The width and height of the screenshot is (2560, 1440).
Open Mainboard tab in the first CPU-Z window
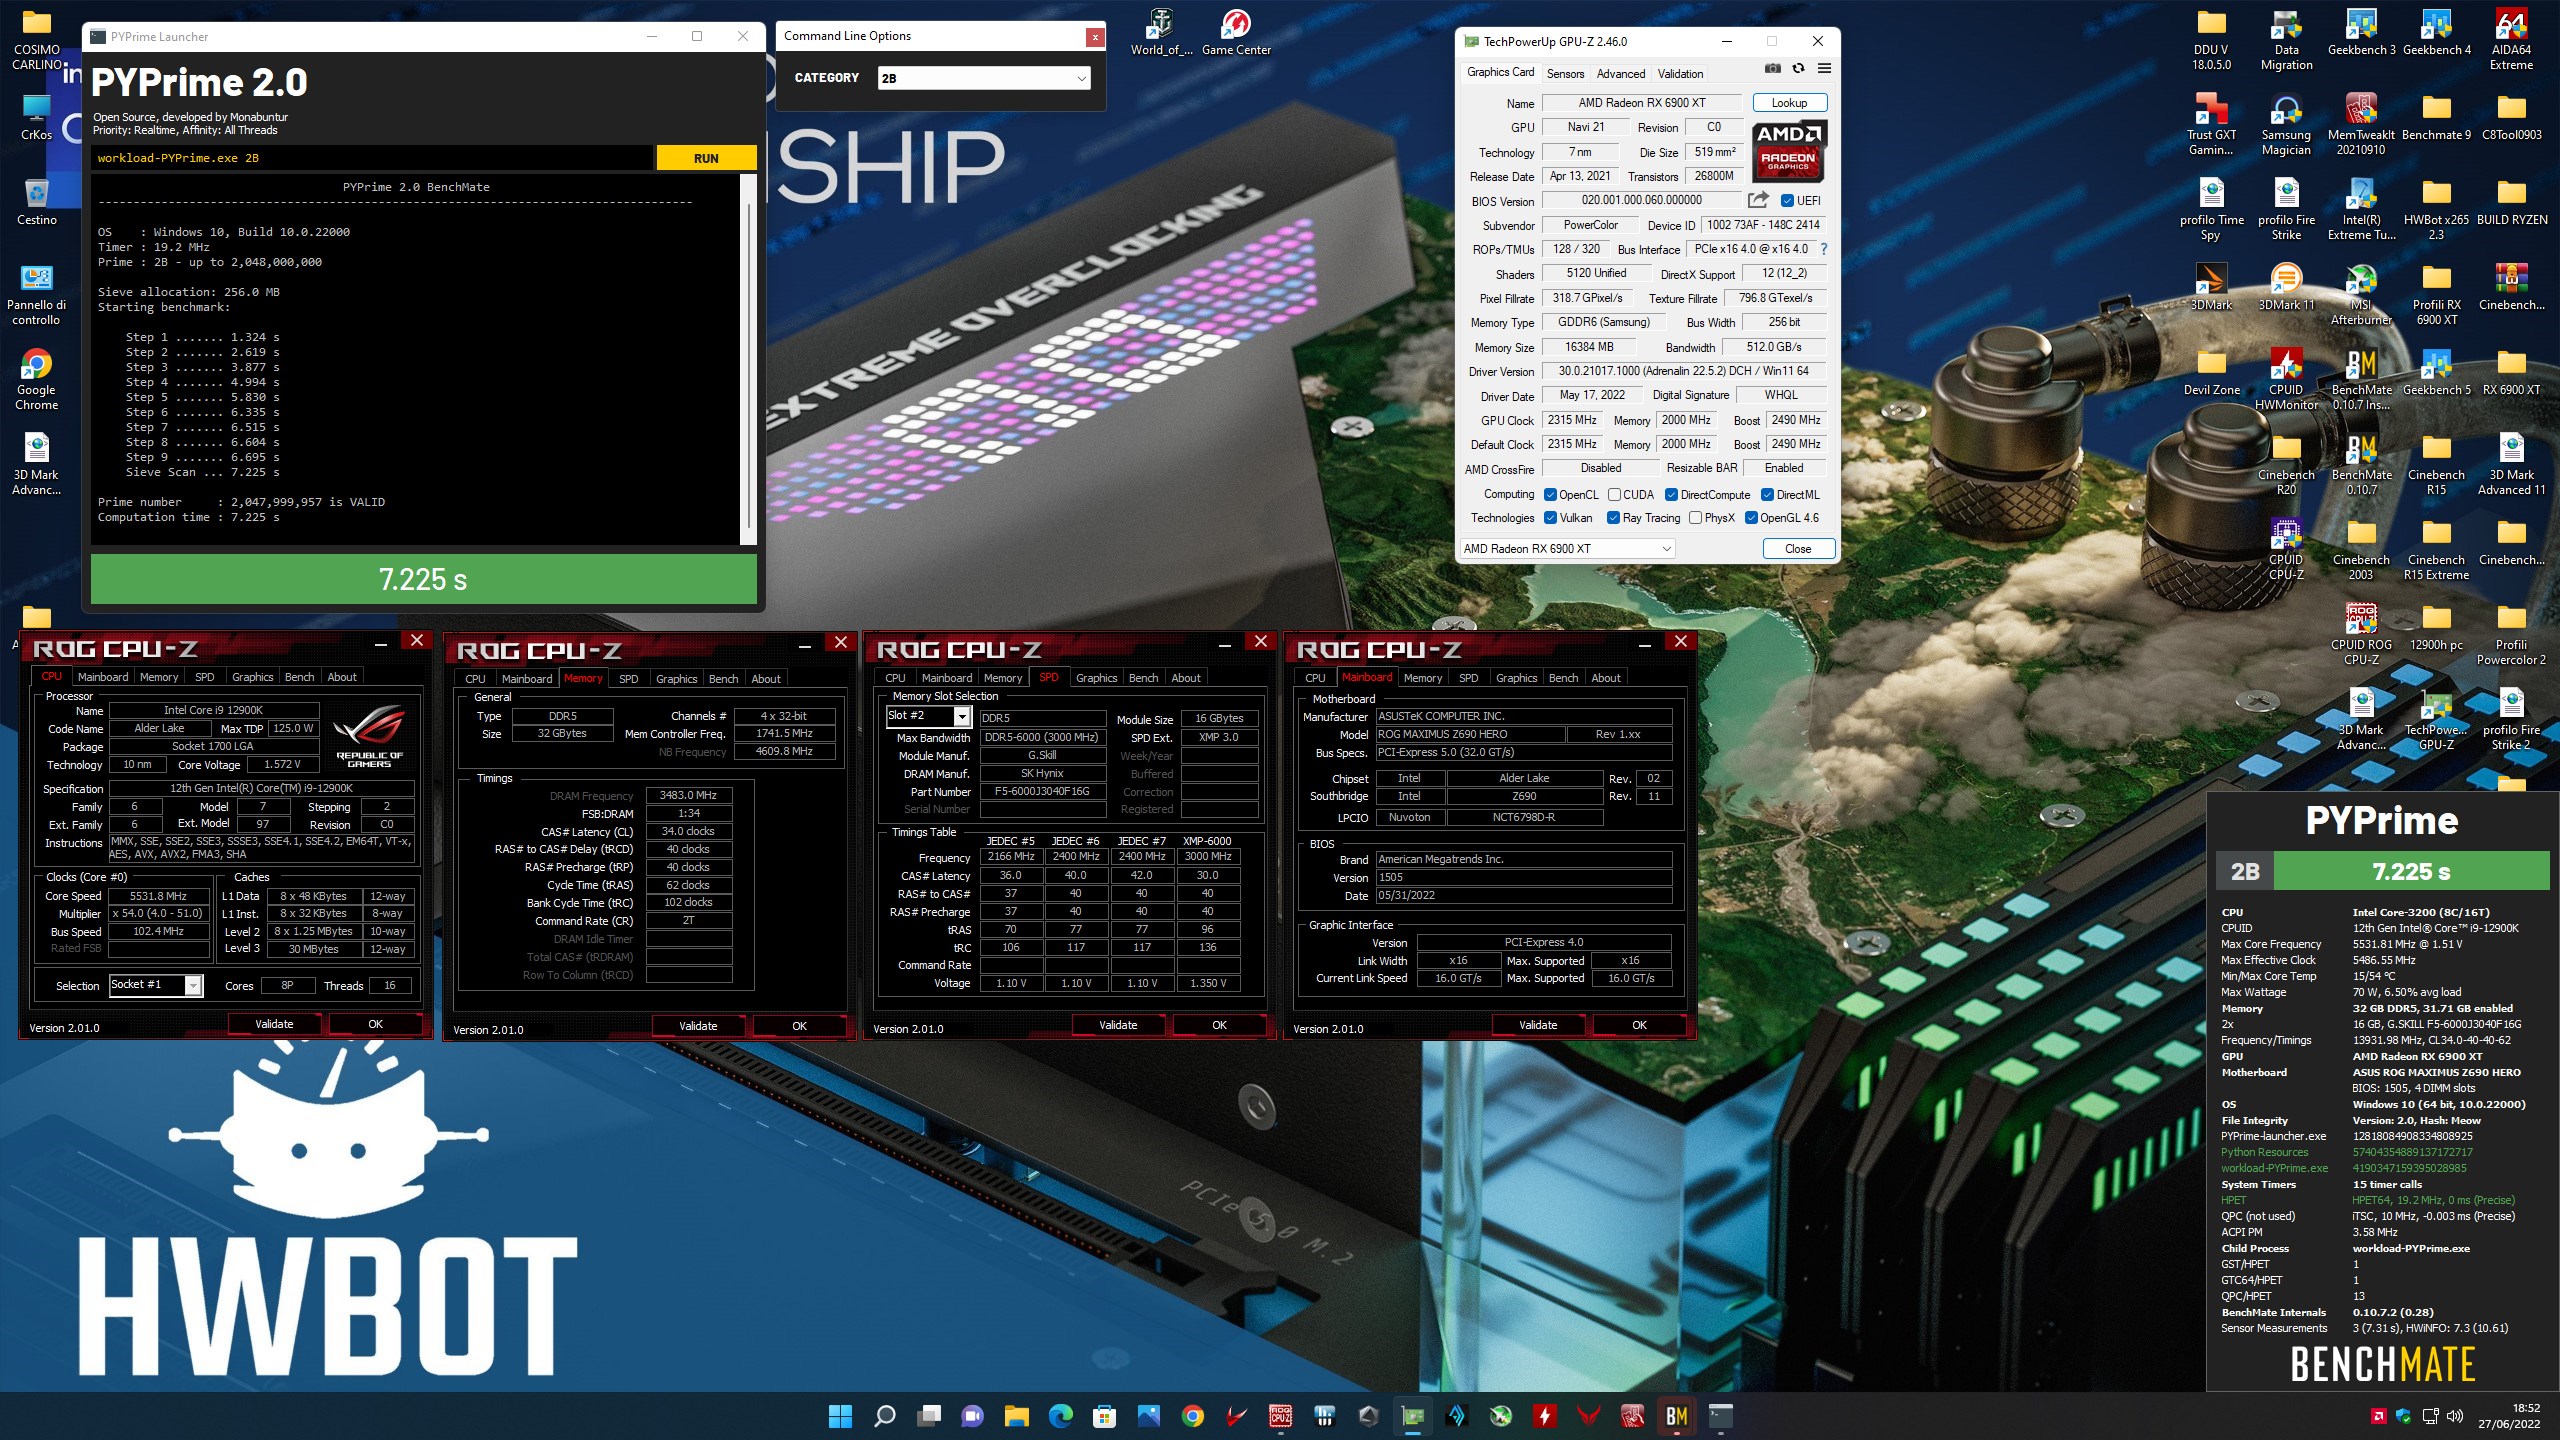coord(103,677)
